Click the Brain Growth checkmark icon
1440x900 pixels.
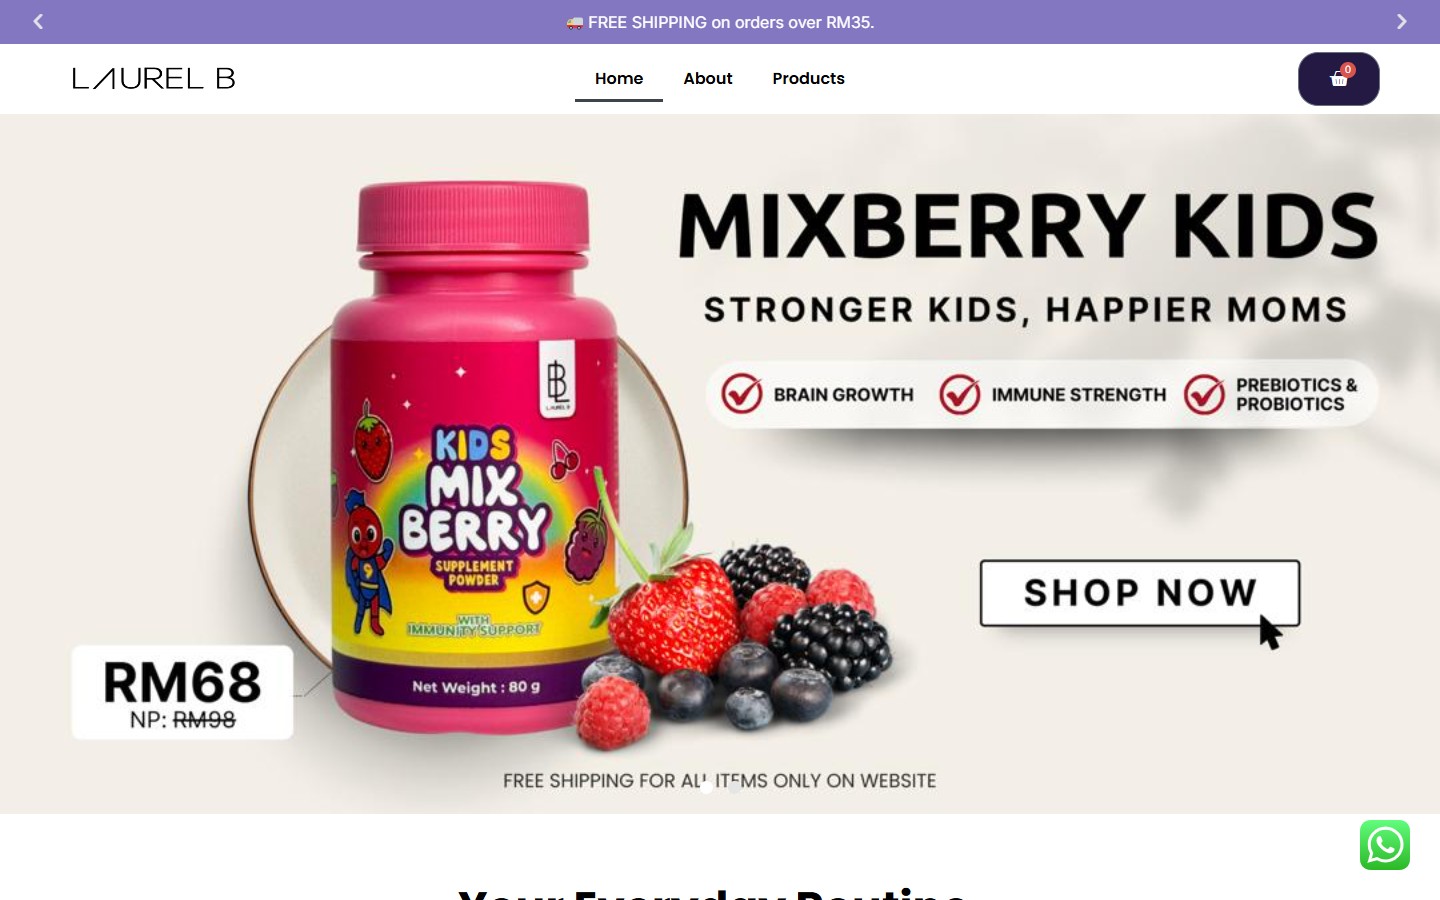[742, 394]
